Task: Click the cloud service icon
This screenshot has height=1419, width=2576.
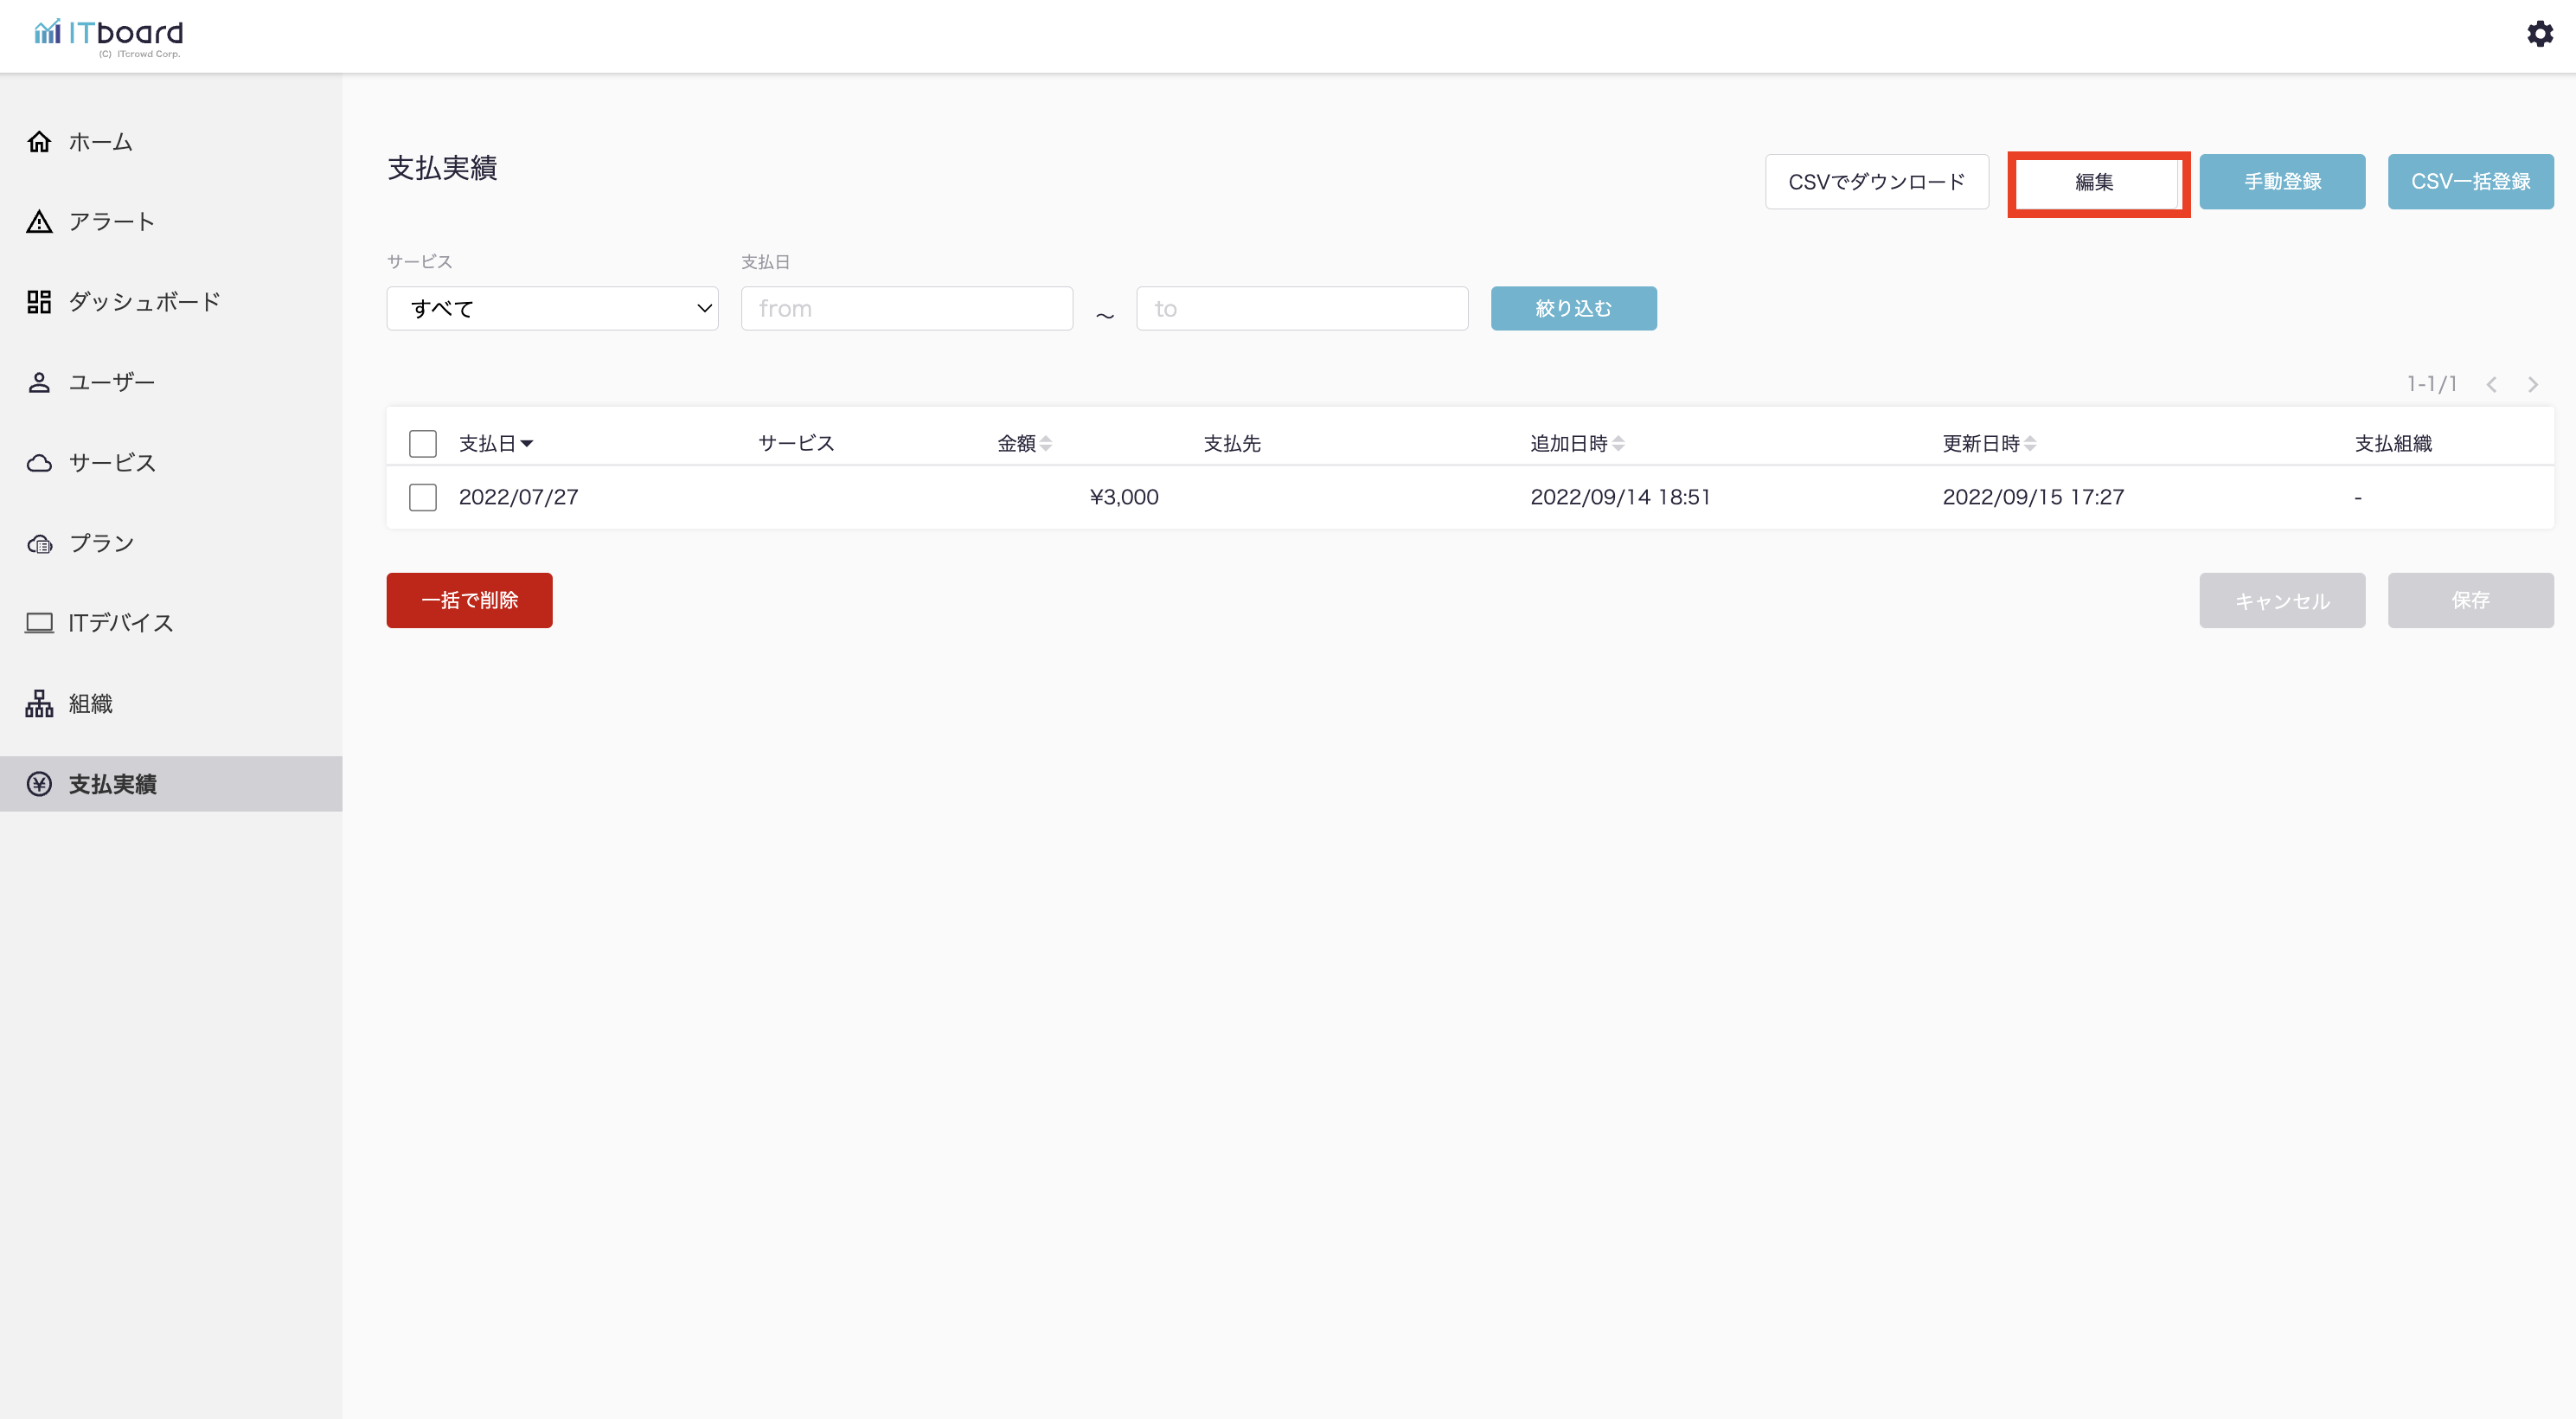Action: pos(39,463)
